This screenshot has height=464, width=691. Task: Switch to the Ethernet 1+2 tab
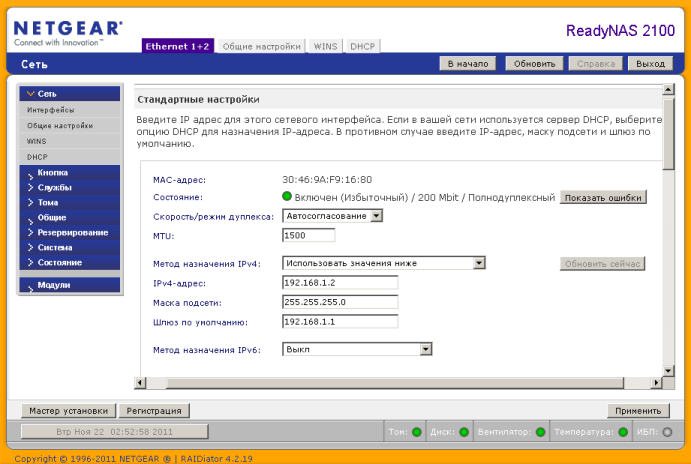click(x=178, y=46)
